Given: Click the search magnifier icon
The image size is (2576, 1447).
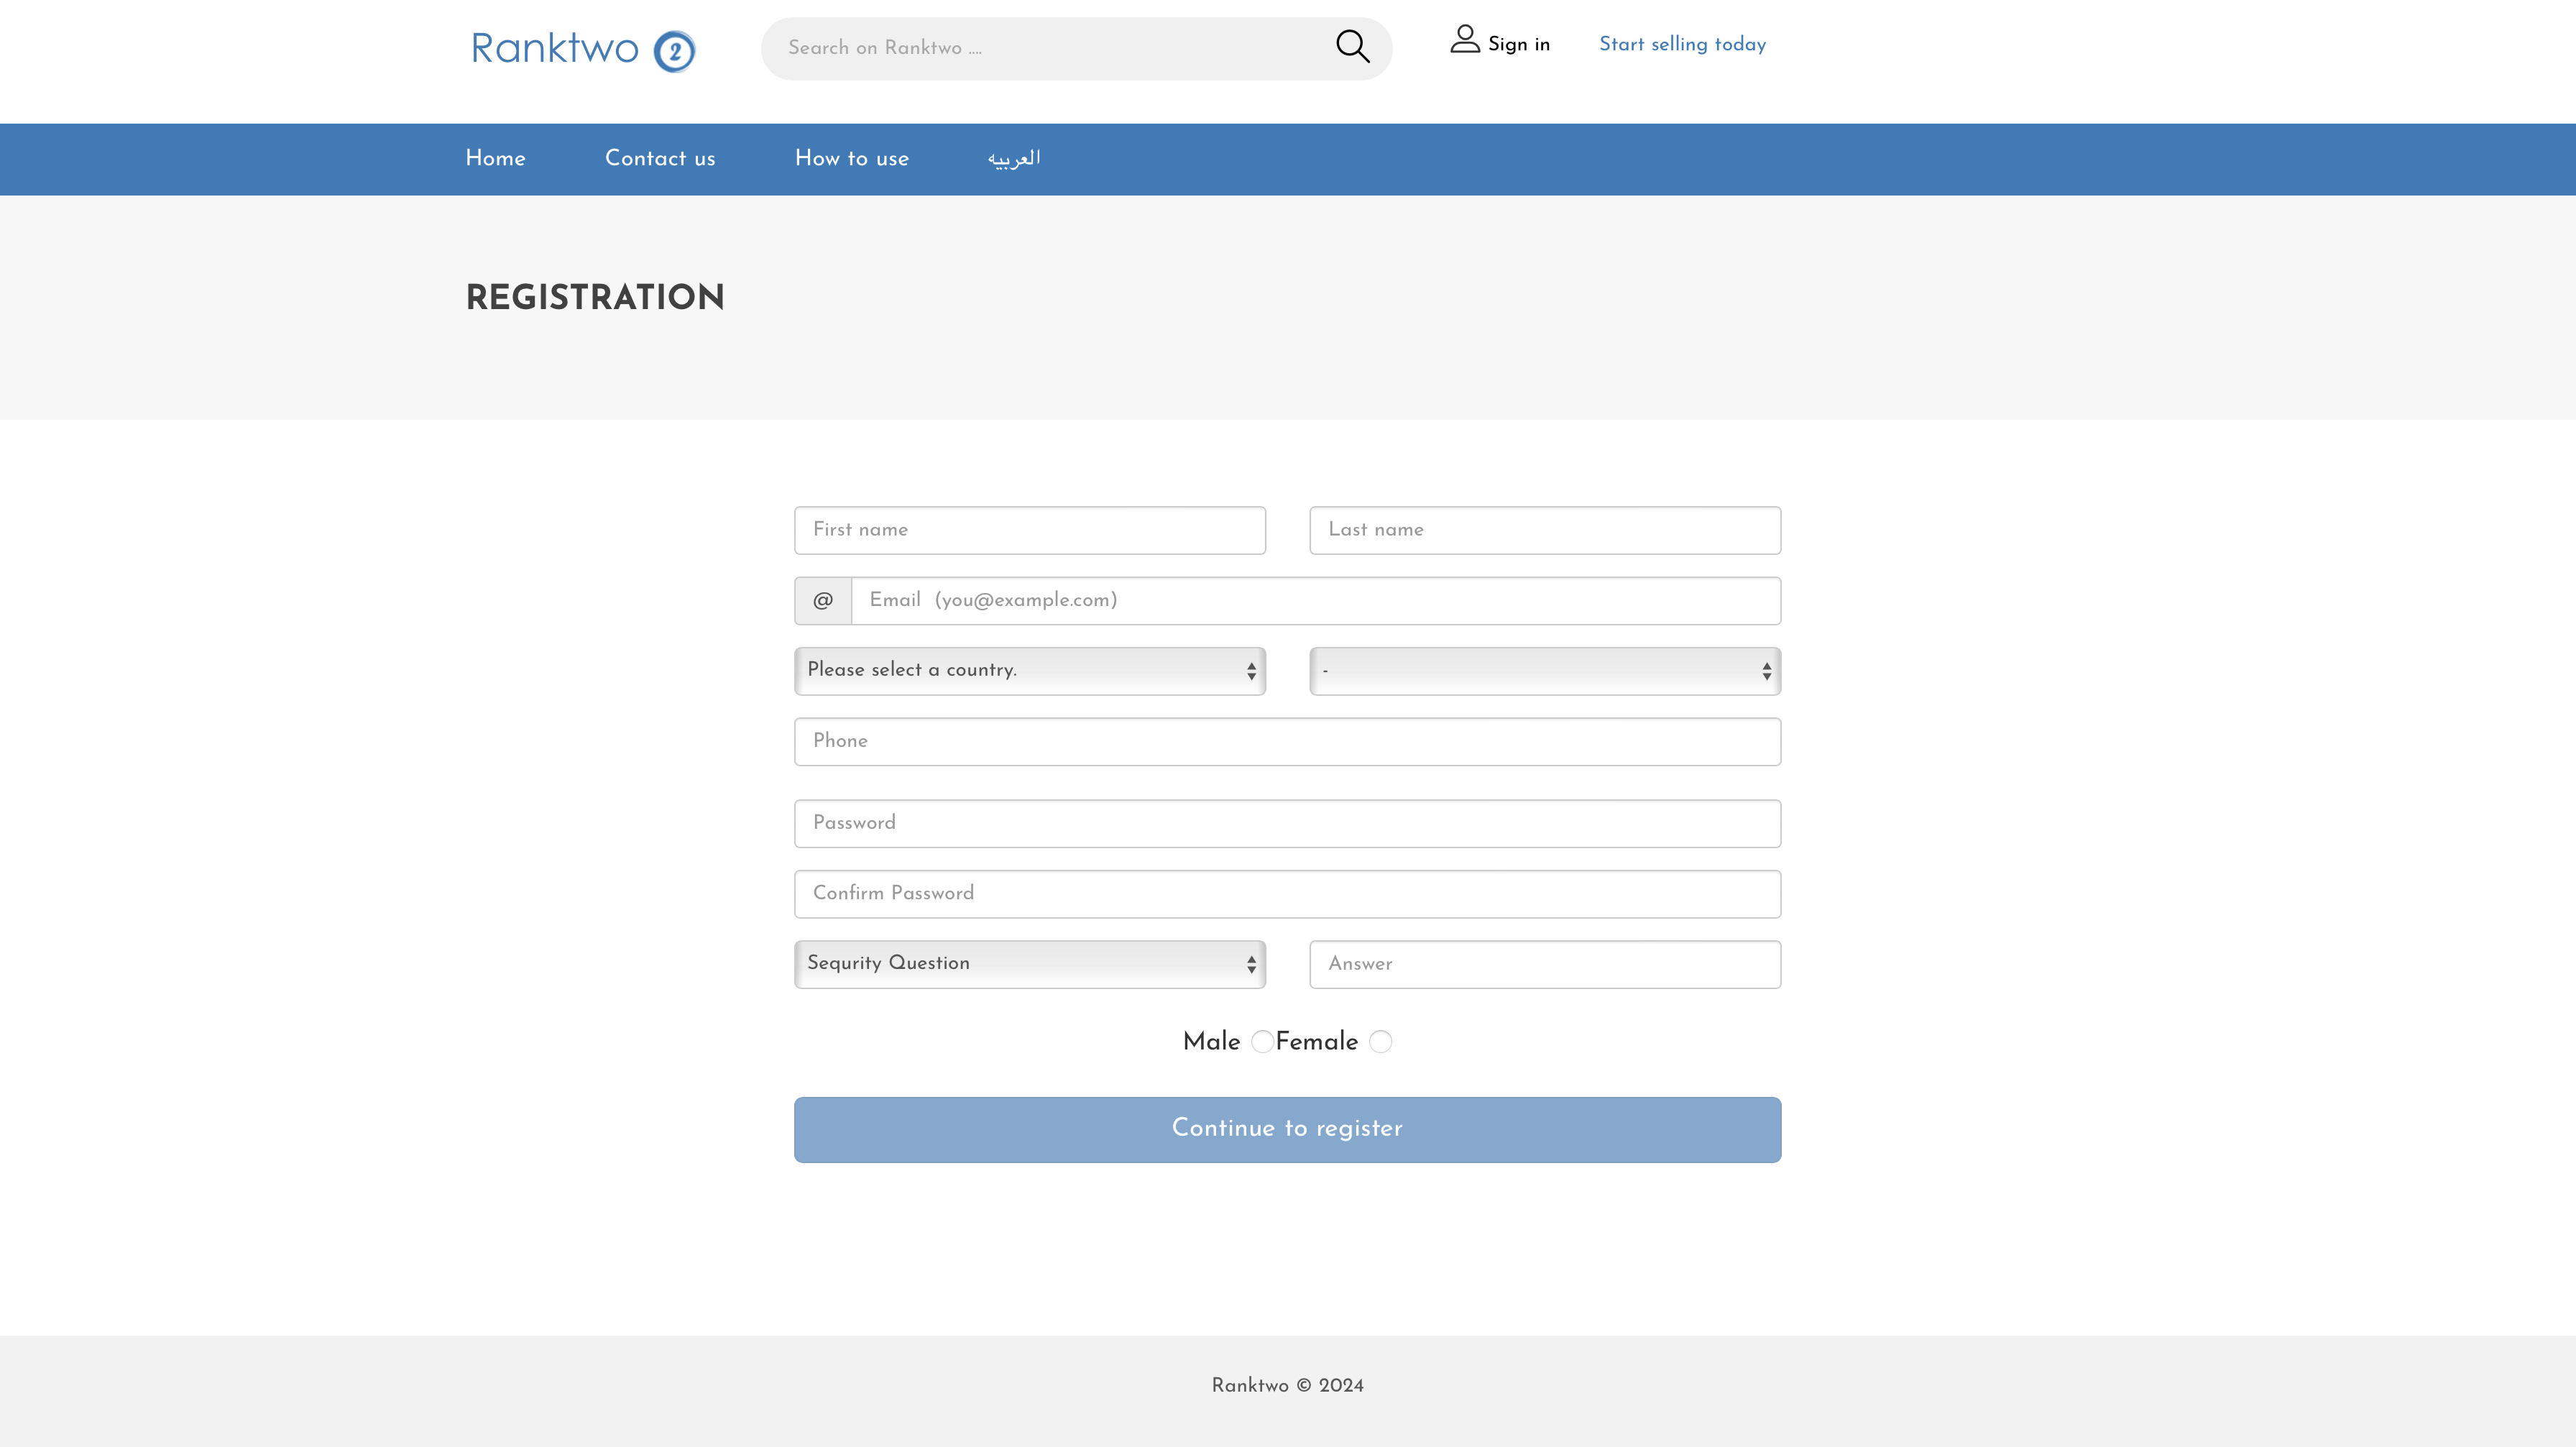Looking at the screenshot, I should click(1352, 46).
